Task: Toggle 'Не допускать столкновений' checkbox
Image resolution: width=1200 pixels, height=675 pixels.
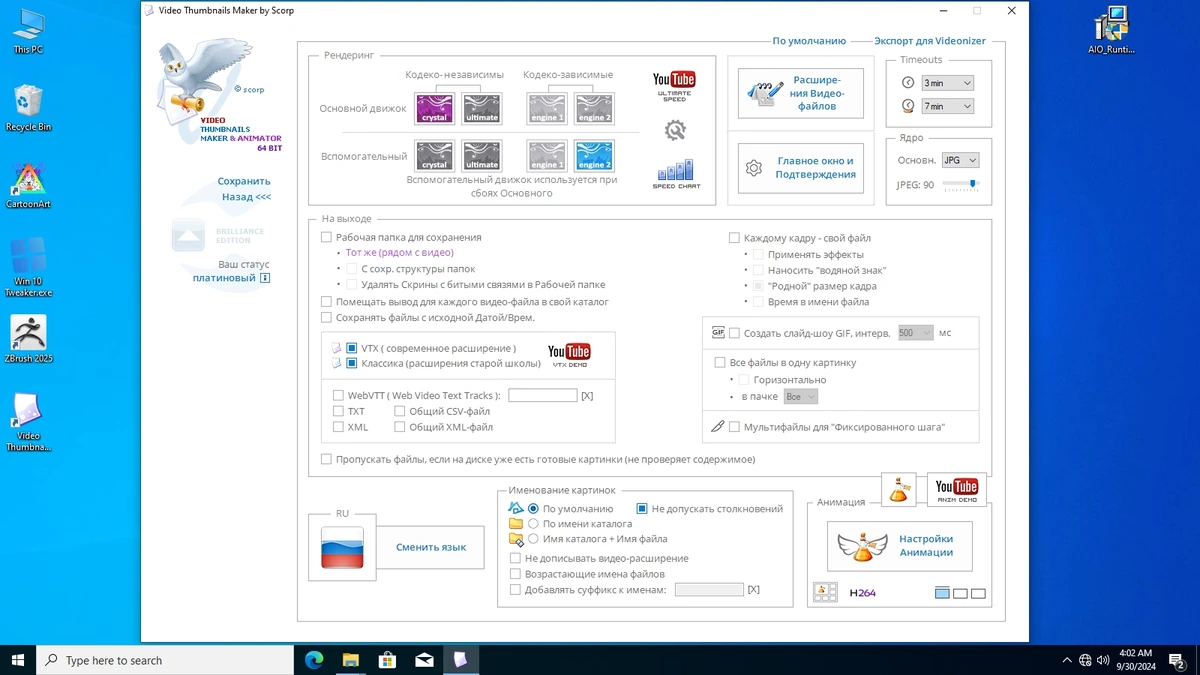Action: tap(642, 509)
